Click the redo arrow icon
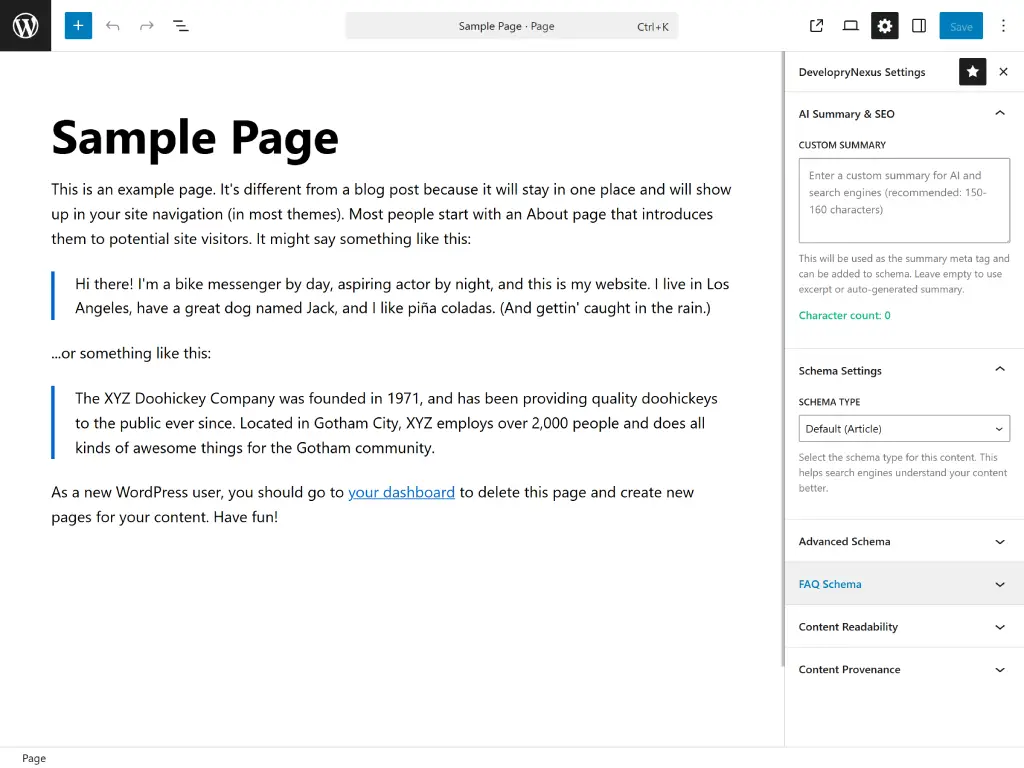The height and width of the screenshot is (768, 1024). pyautogui.click(x=147, y=26)
